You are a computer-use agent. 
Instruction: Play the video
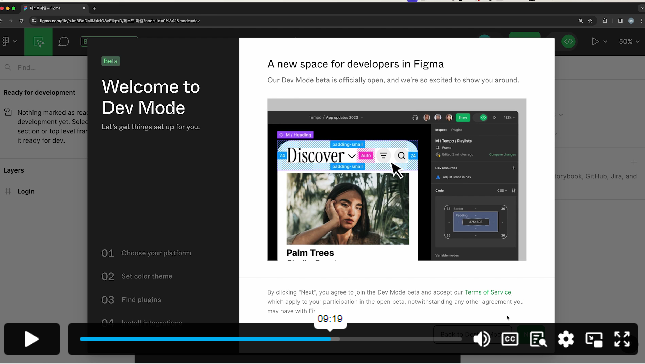[32, 339]
